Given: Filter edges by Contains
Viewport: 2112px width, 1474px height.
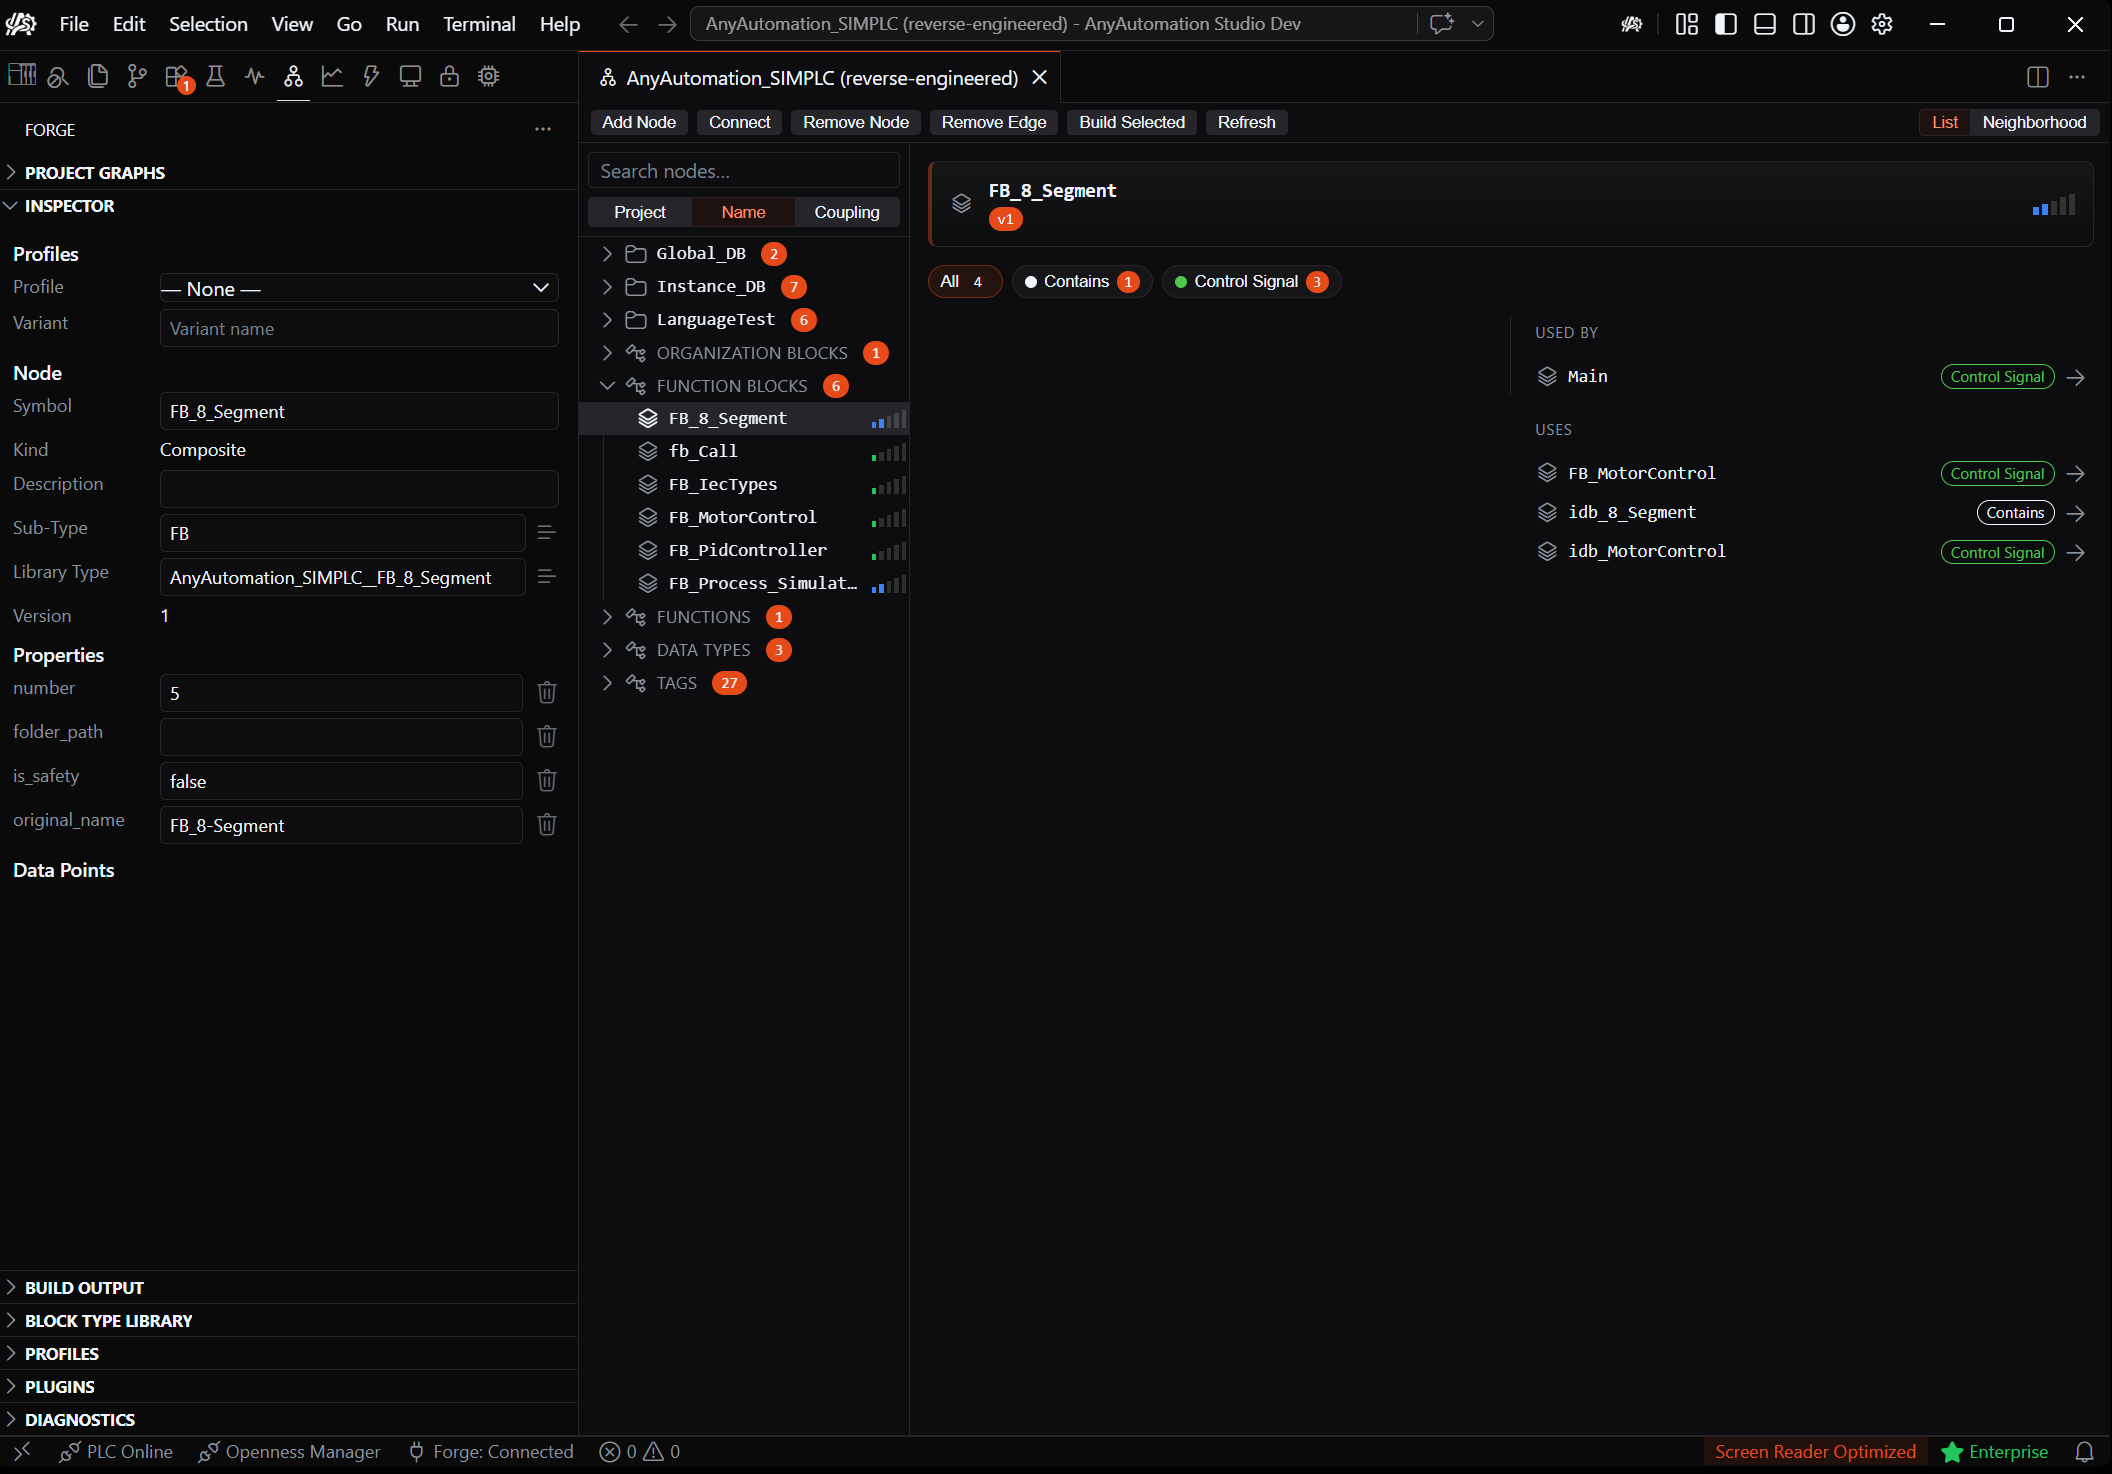Looking at the screenshot, I should point(1082,282).
